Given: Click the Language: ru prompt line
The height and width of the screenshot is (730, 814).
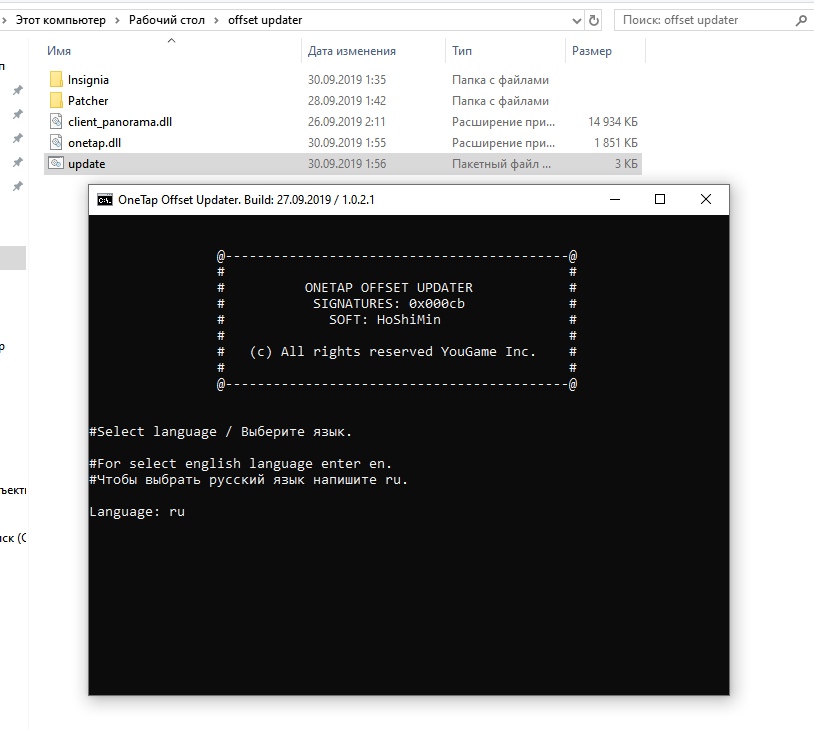Looking at the screenshot, I should click(137, 512).
